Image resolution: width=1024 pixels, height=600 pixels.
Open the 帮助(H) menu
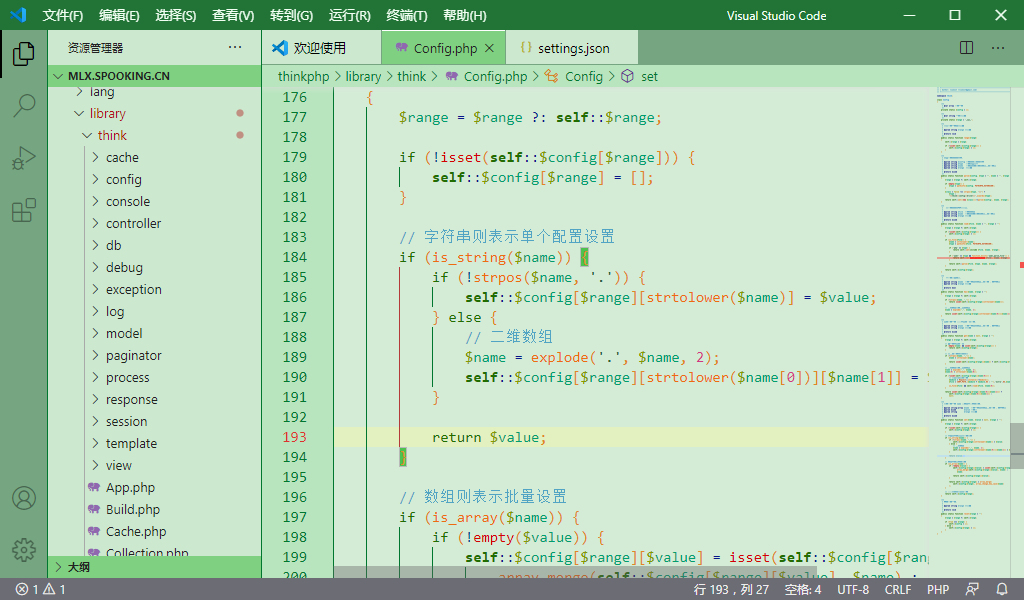tap(464, 15)
